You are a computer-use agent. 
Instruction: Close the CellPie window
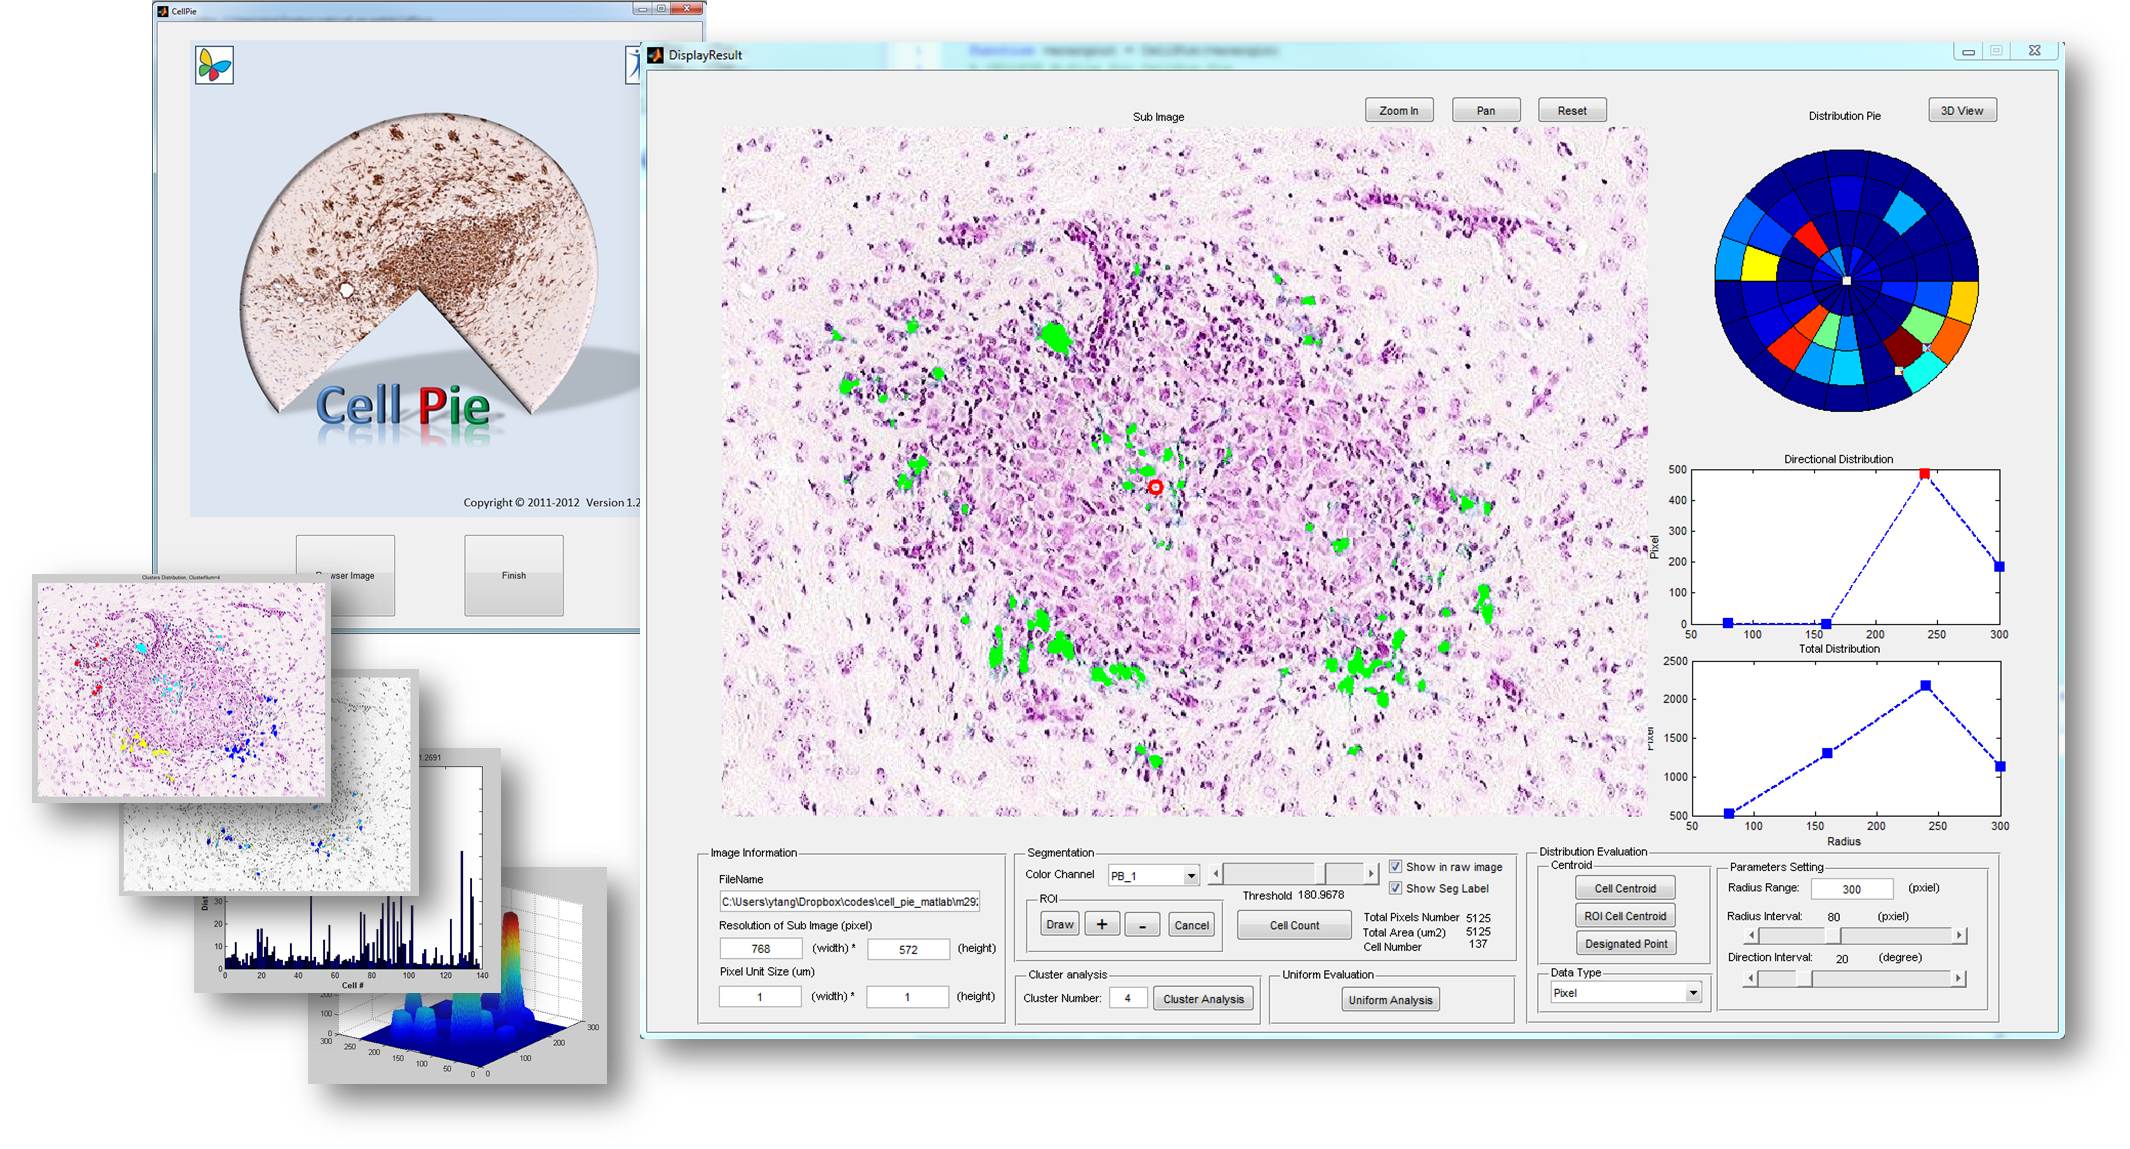click(688, 9)
